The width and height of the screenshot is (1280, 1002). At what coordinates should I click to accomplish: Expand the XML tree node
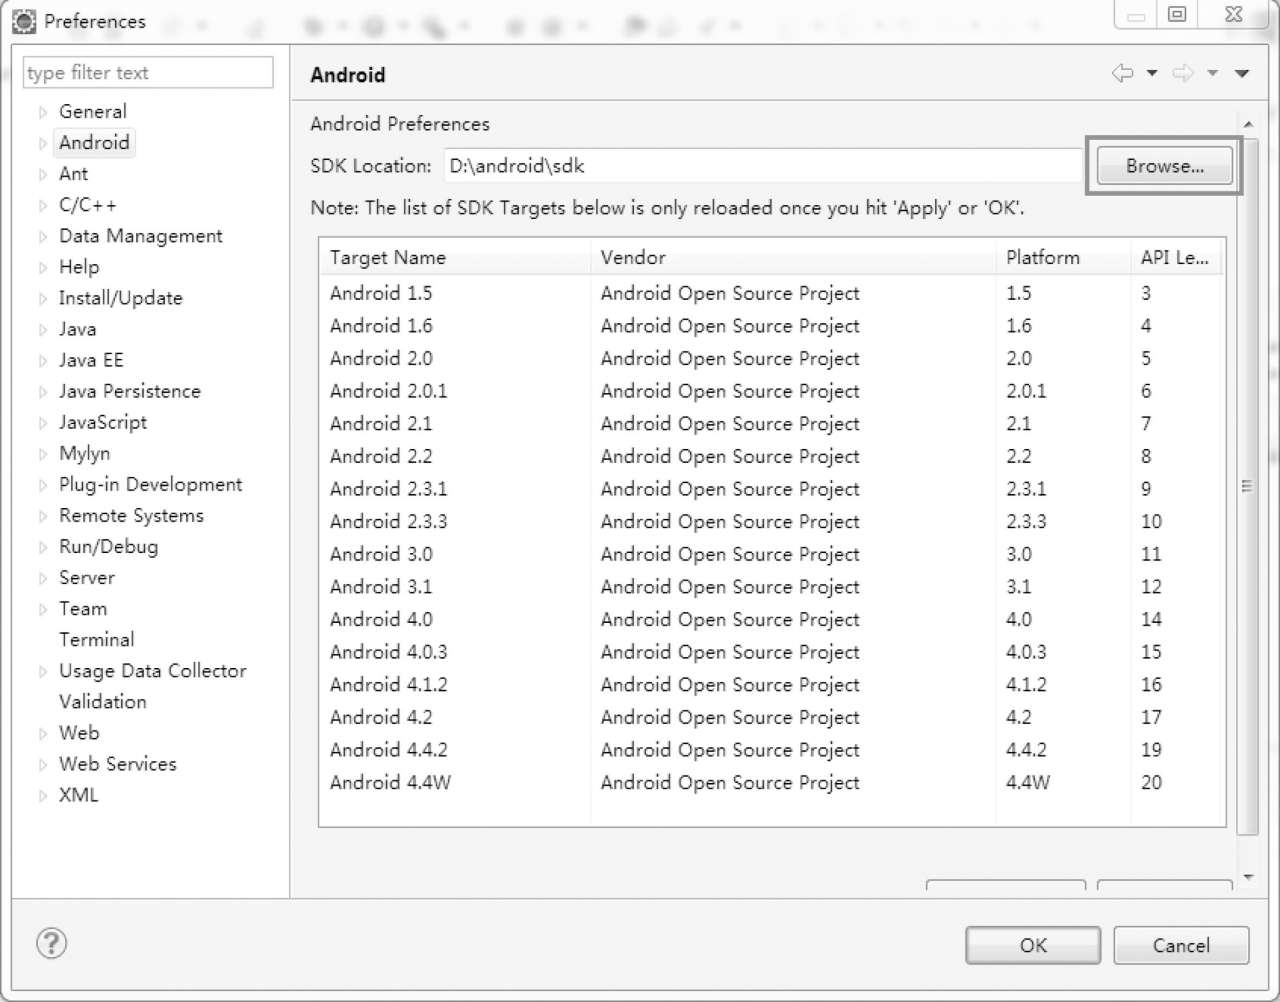pyautogui.click(x=42, y=795)
